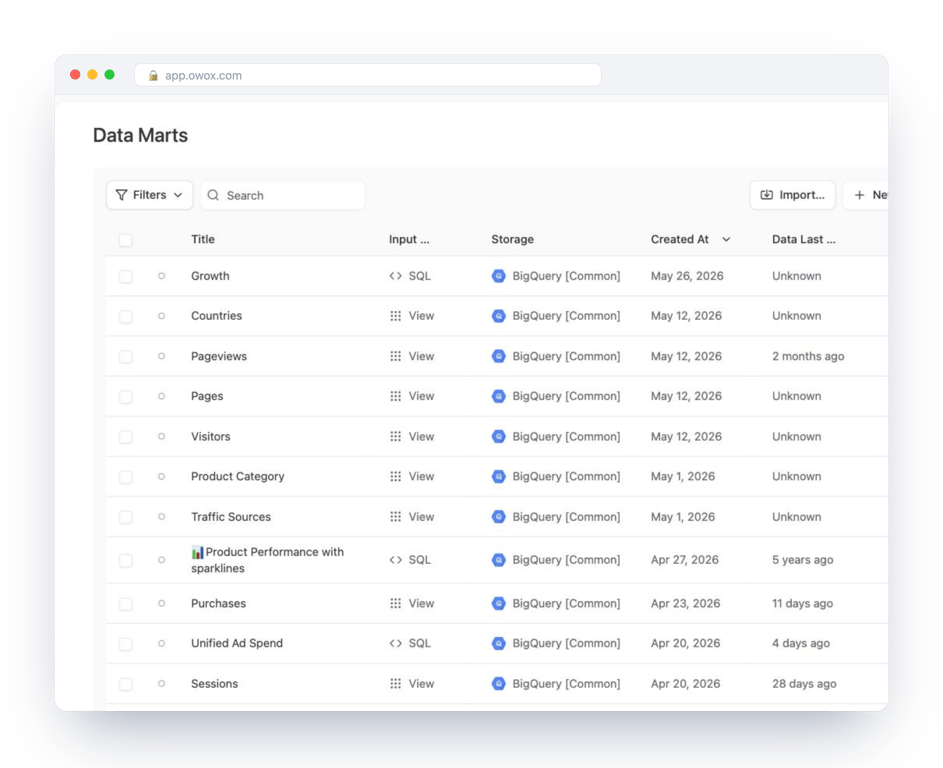The height and width of the screenshot is (768, 943).
Task: Click the View grid icon in Product Category row
Action: (395, 476)
